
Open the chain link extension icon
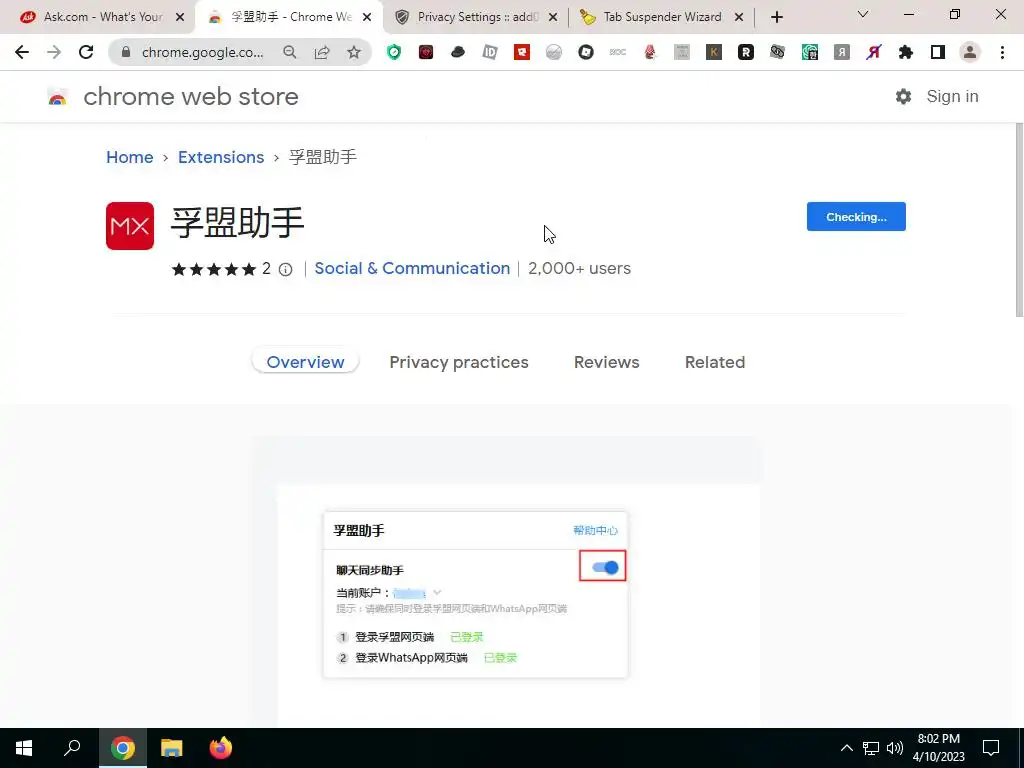tap(777, 52)
